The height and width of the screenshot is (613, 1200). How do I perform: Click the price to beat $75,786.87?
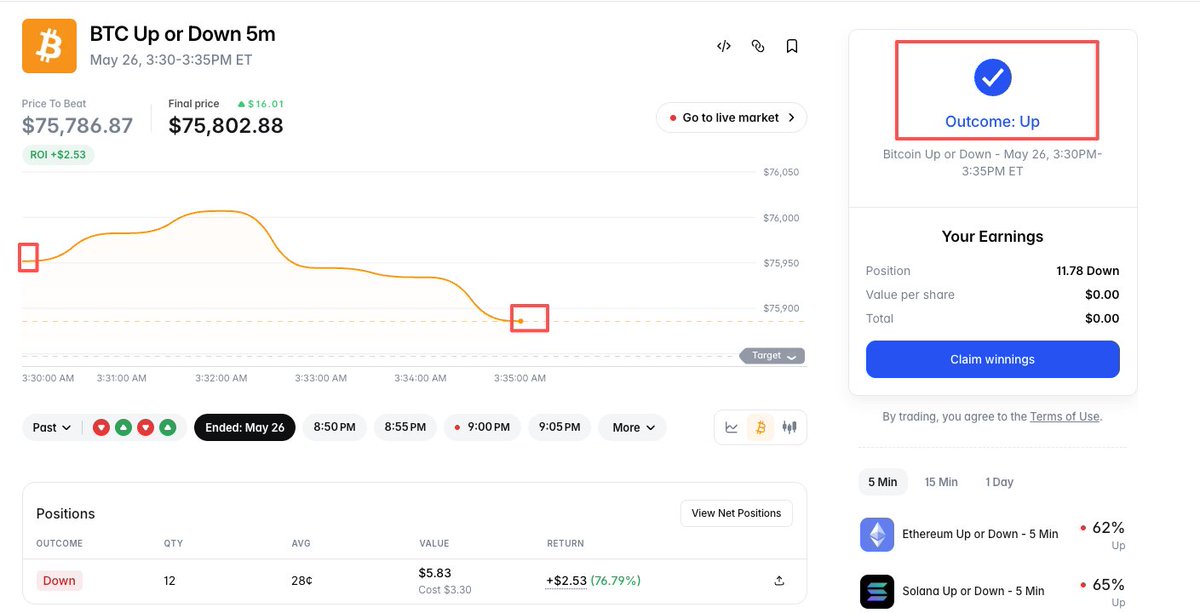tap(77, 126)
